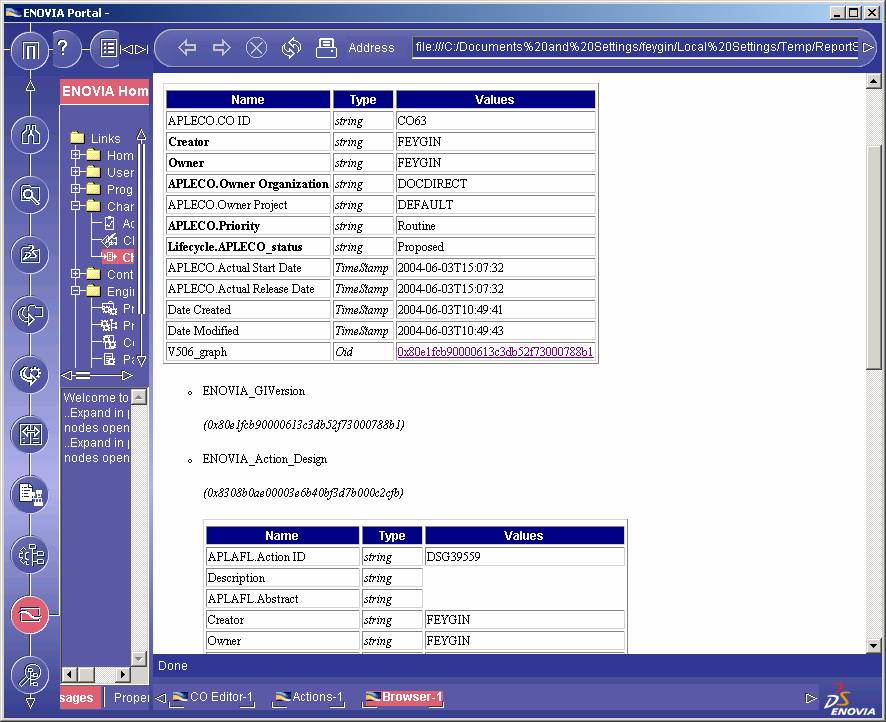
Task: Click the forward arrow navigation icon
Action: tap(222, 48)
